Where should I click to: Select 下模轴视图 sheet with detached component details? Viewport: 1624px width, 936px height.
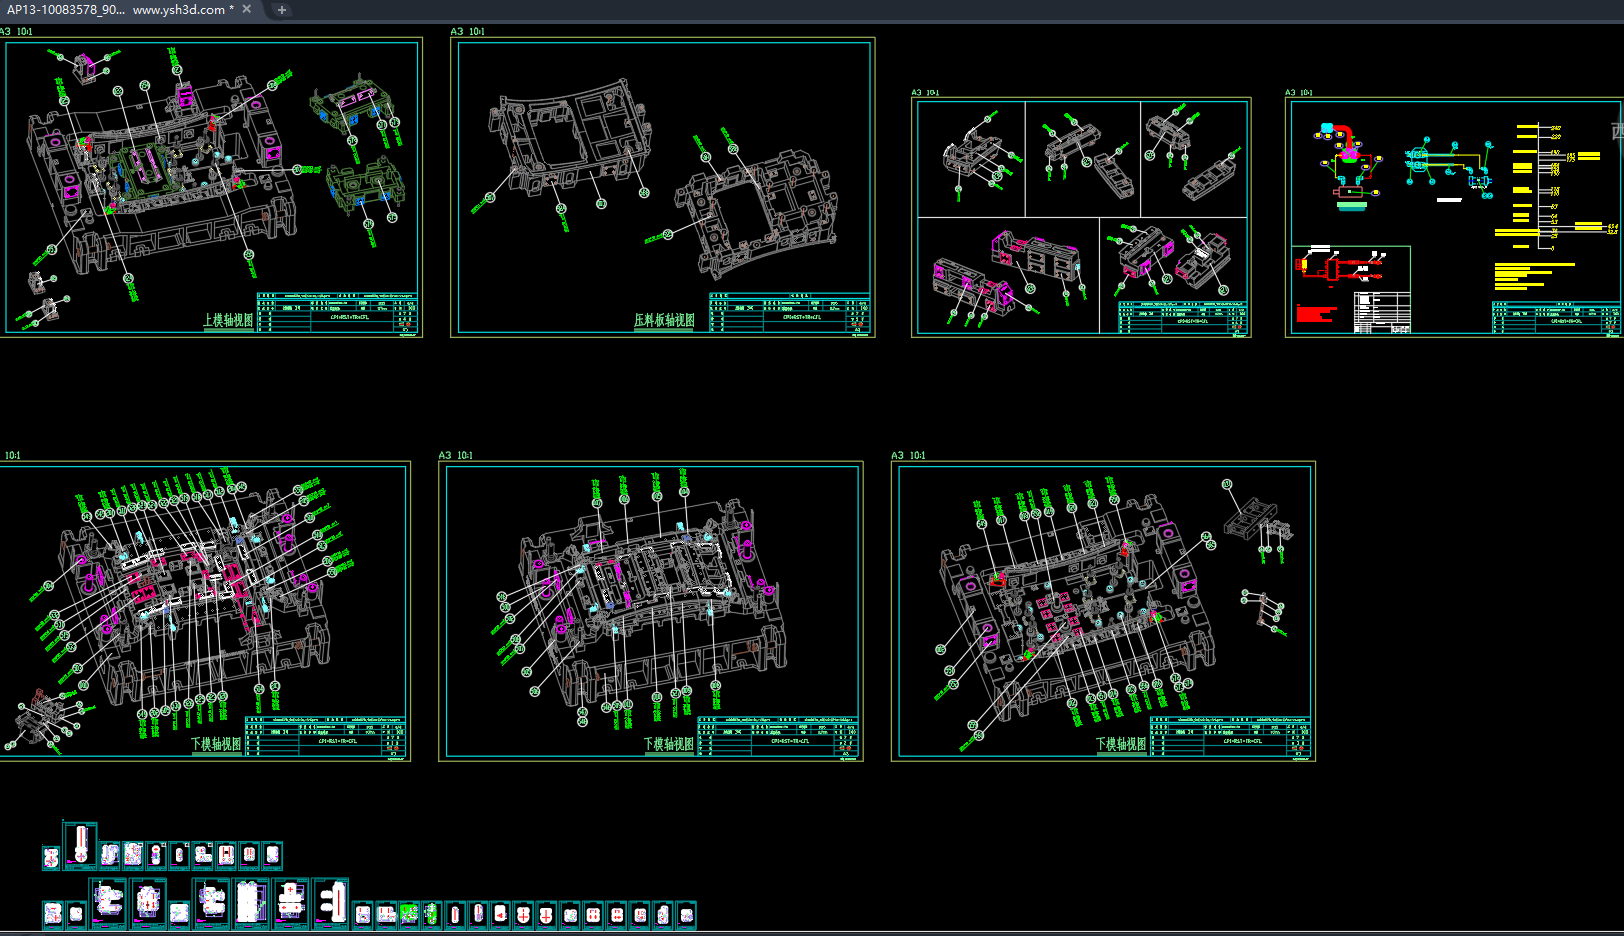(x=1103, y=611)
